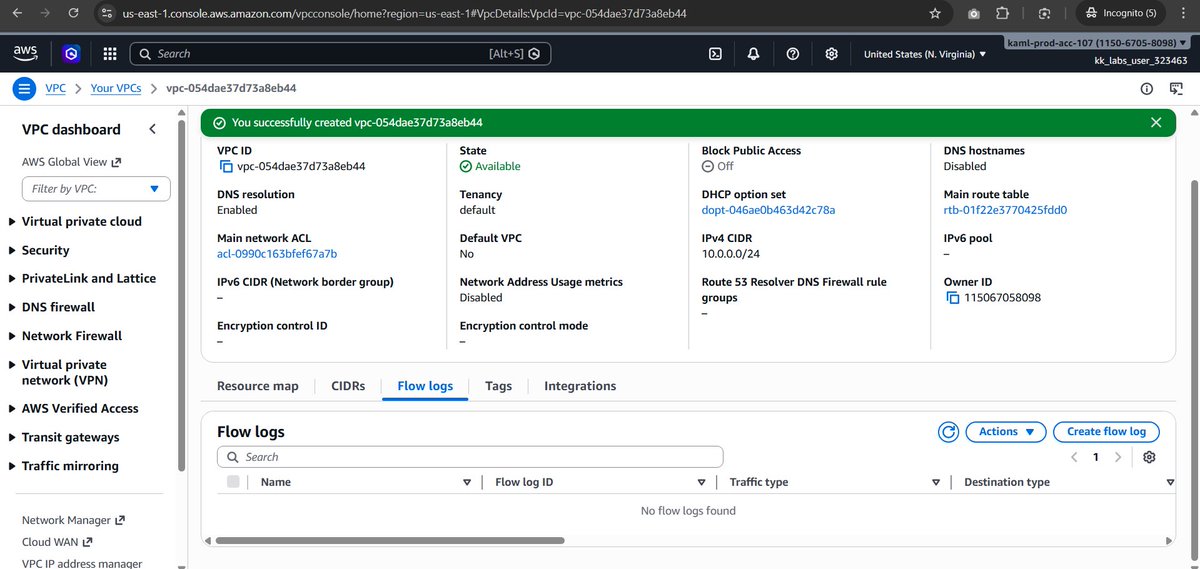This screenshot has width=1200, height=569.
Task: Copy the VPC ID to clipboard
Action: point(225,167)
